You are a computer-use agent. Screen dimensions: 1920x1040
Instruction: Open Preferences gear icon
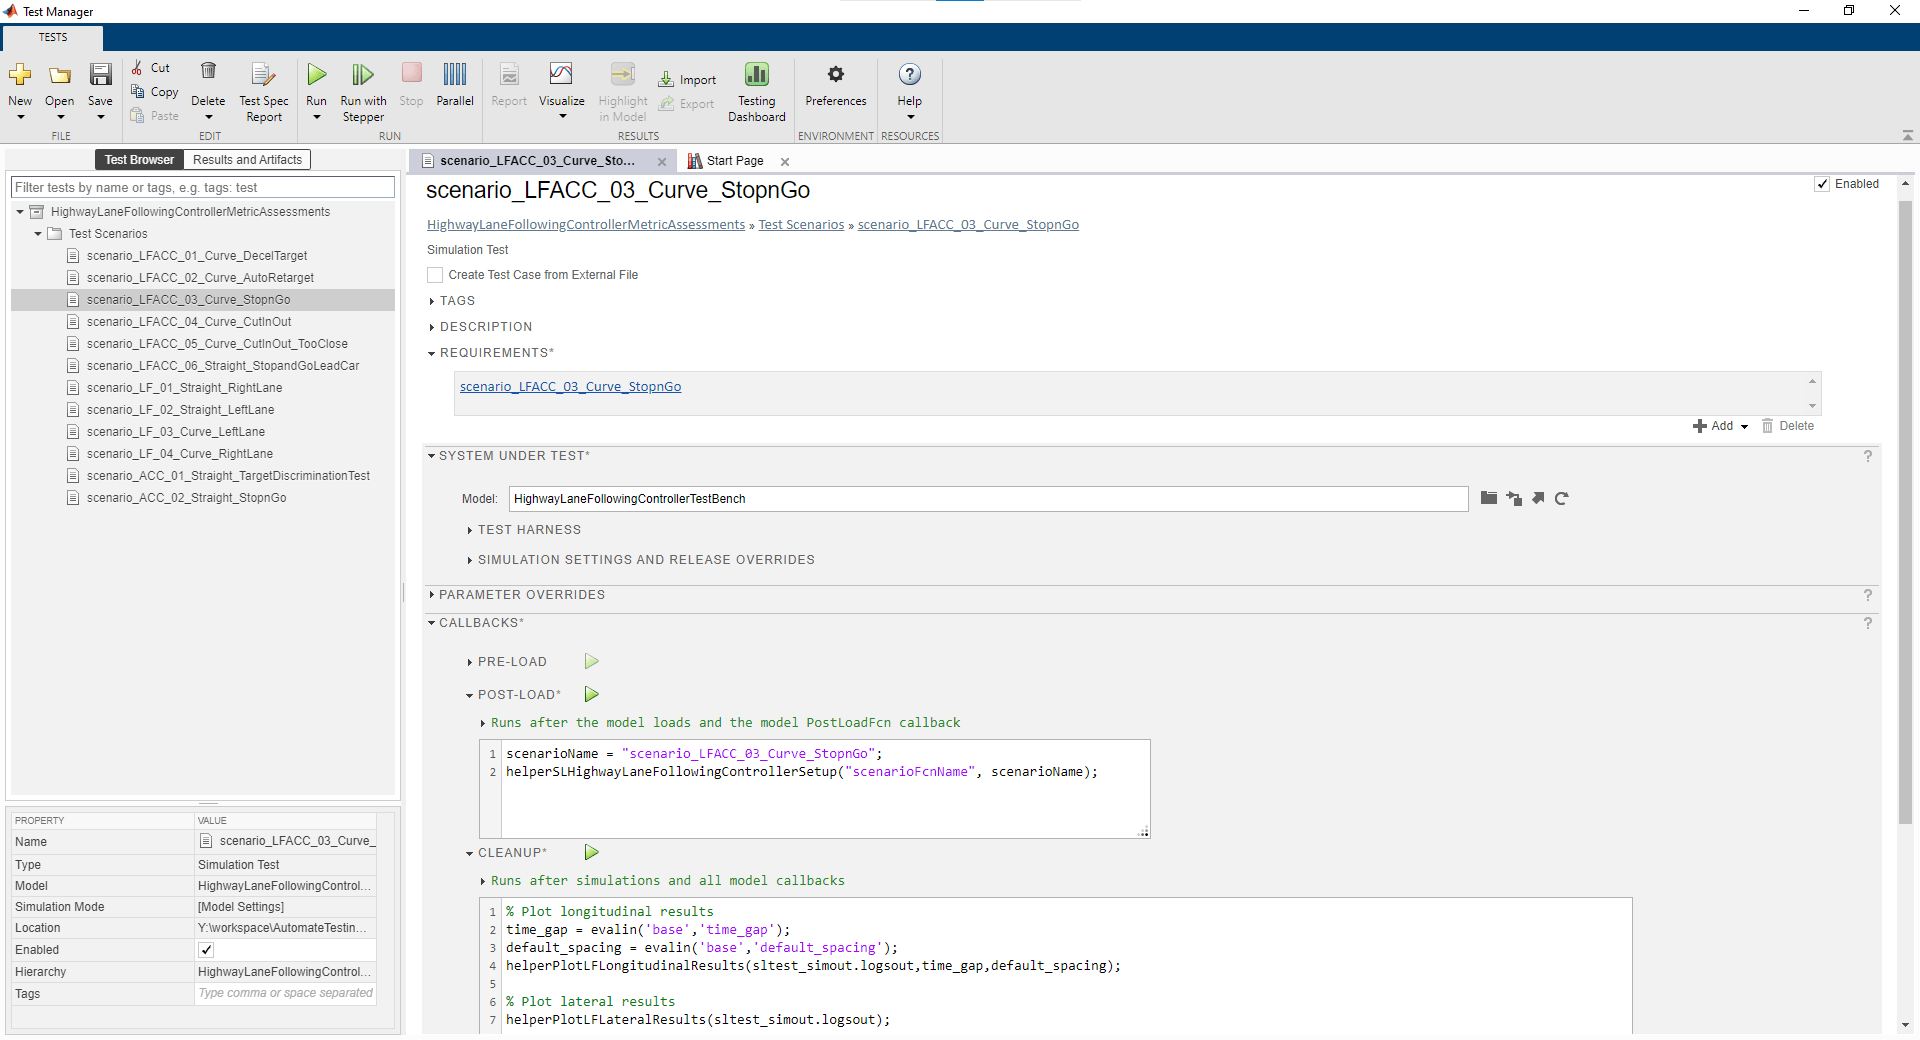[x=836, y=76]
